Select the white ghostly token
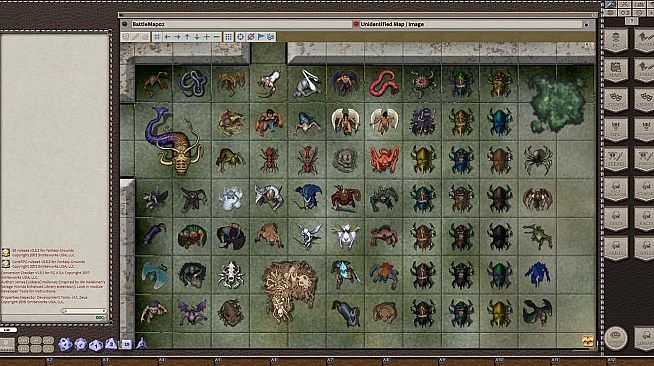 point(231,198)
